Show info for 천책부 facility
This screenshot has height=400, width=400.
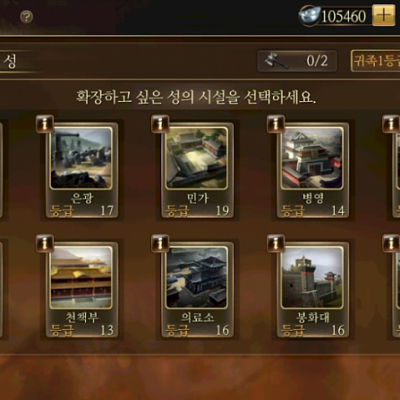pyautogui.click(x=45, y=243)
